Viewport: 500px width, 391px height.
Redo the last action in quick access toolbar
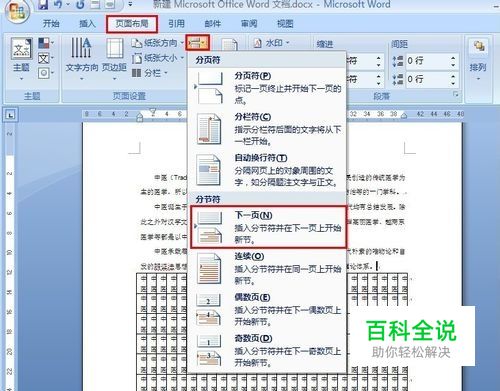(80, 5)
